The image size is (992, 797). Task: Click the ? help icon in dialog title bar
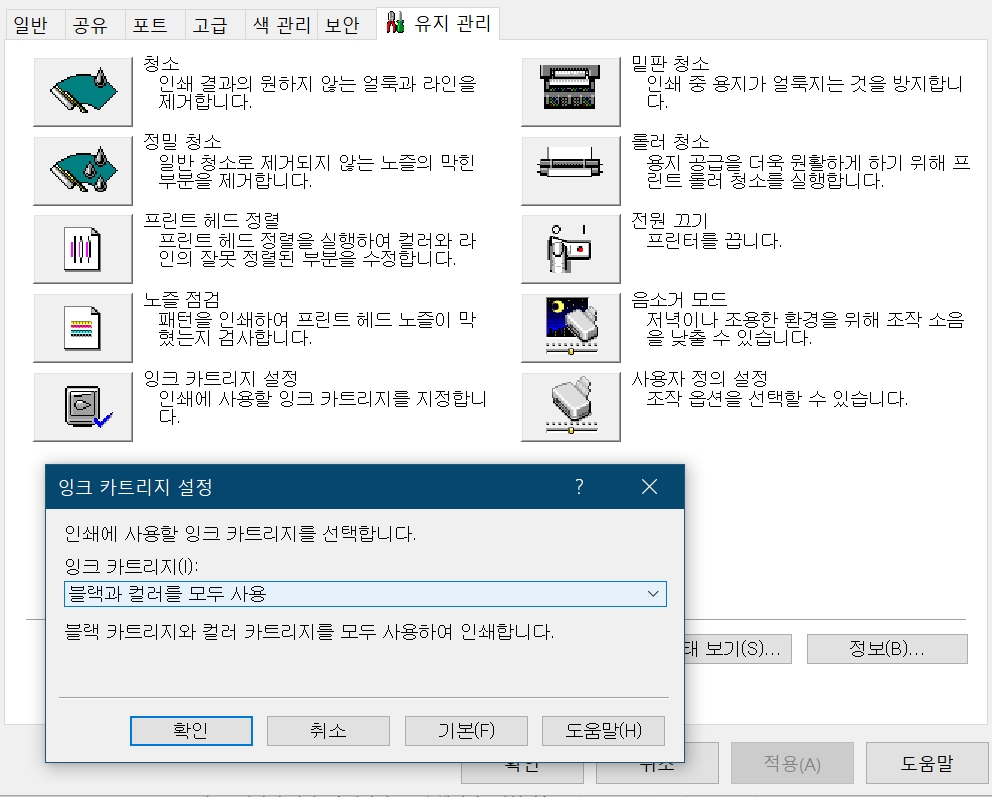coord(579,487)
